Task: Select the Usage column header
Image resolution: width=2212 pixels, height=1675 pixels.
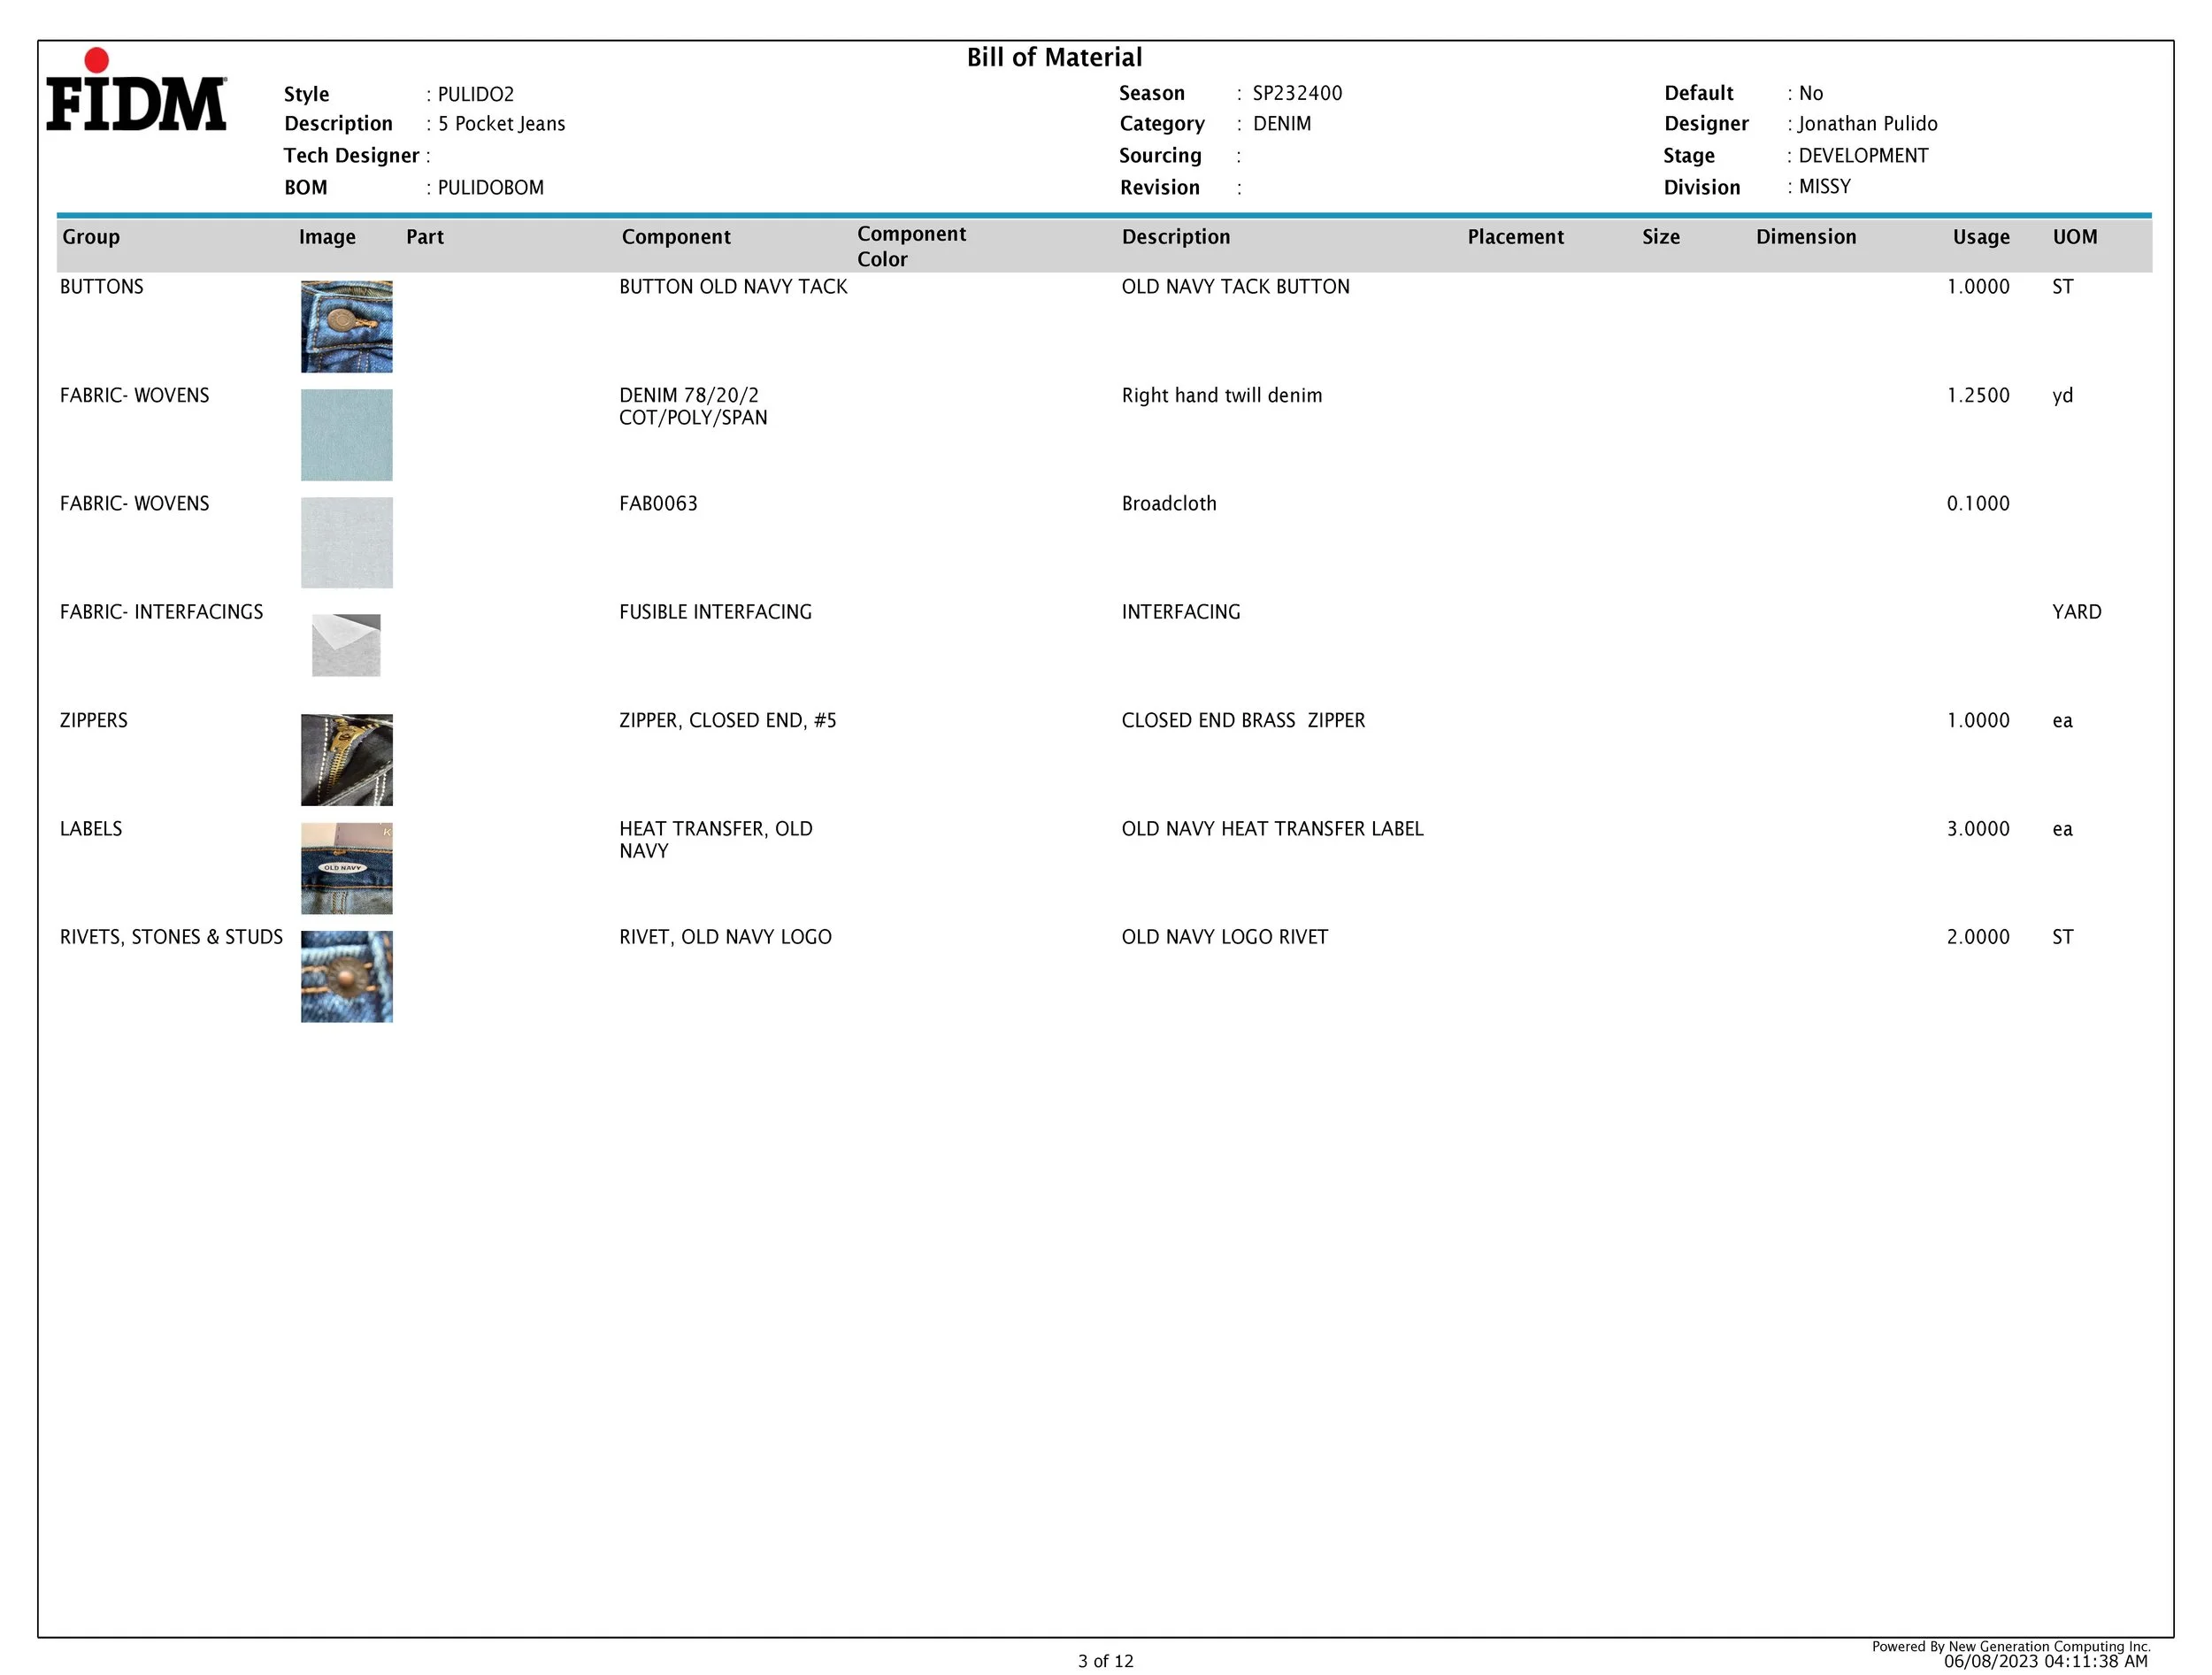Action: click(1980, 237)
